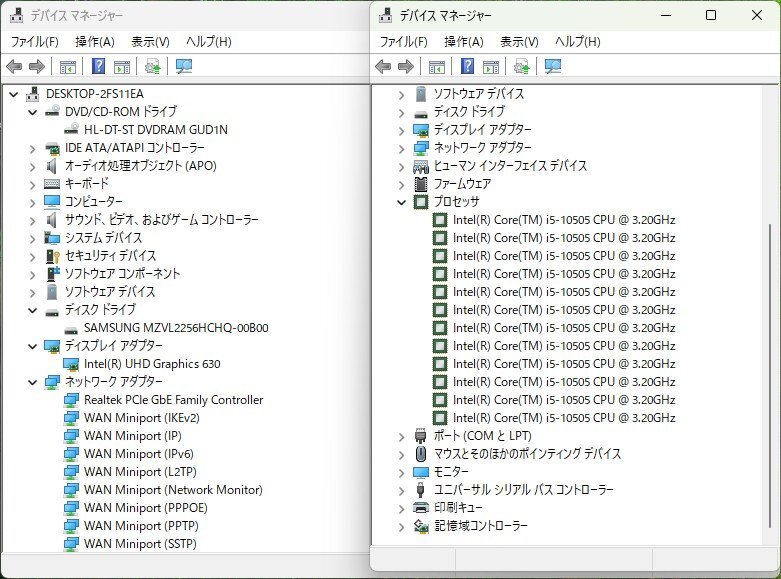Screen dimensions: 781x579
Task: Expand the セキュリティ デバイス category
Action: pos(32,256)
